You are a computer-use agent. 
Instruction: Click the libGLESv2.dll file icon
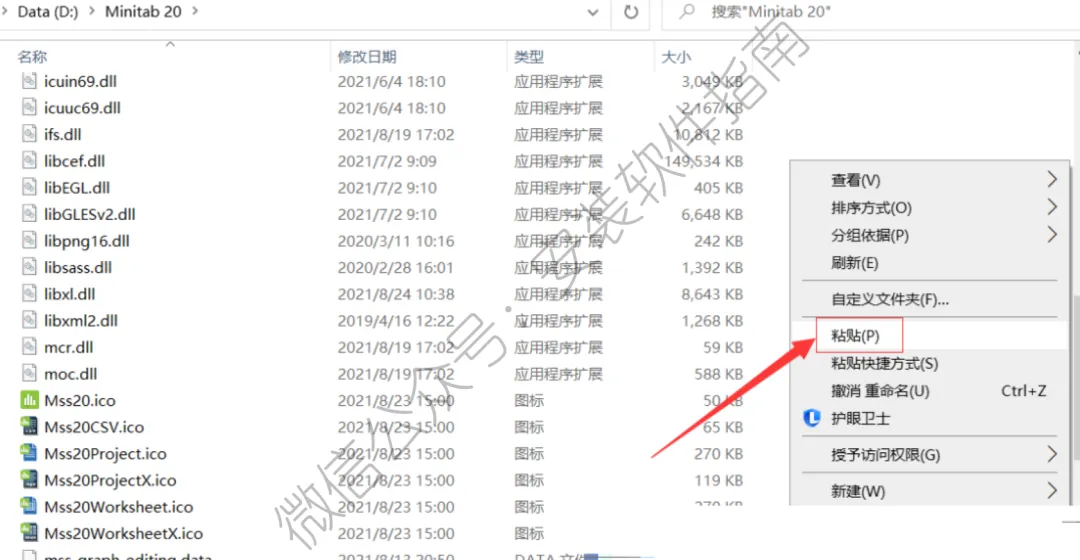[x=29, y=214]
